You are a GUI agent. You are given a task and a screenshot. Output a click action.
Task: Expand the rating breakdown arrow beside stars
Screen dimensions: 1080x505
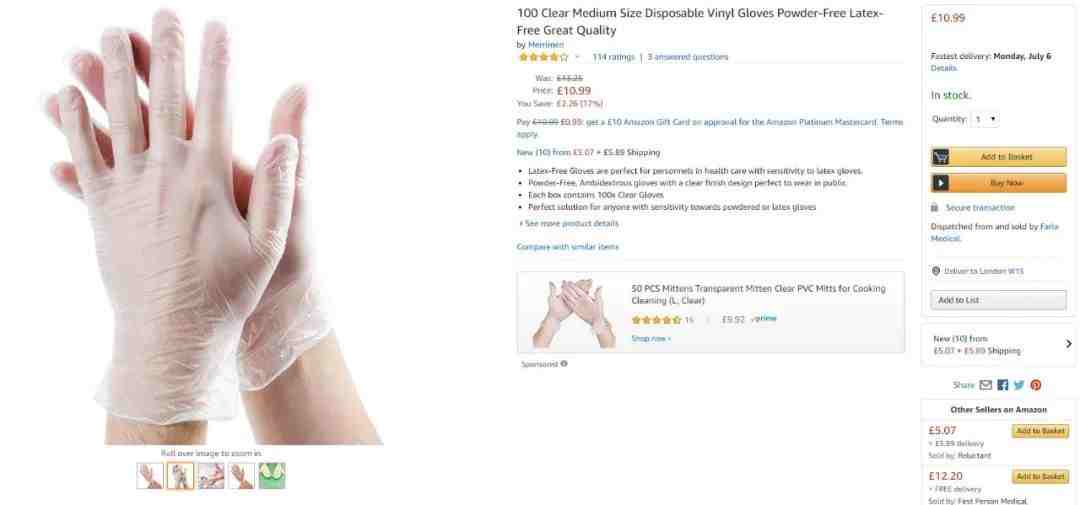coord(577,57)
